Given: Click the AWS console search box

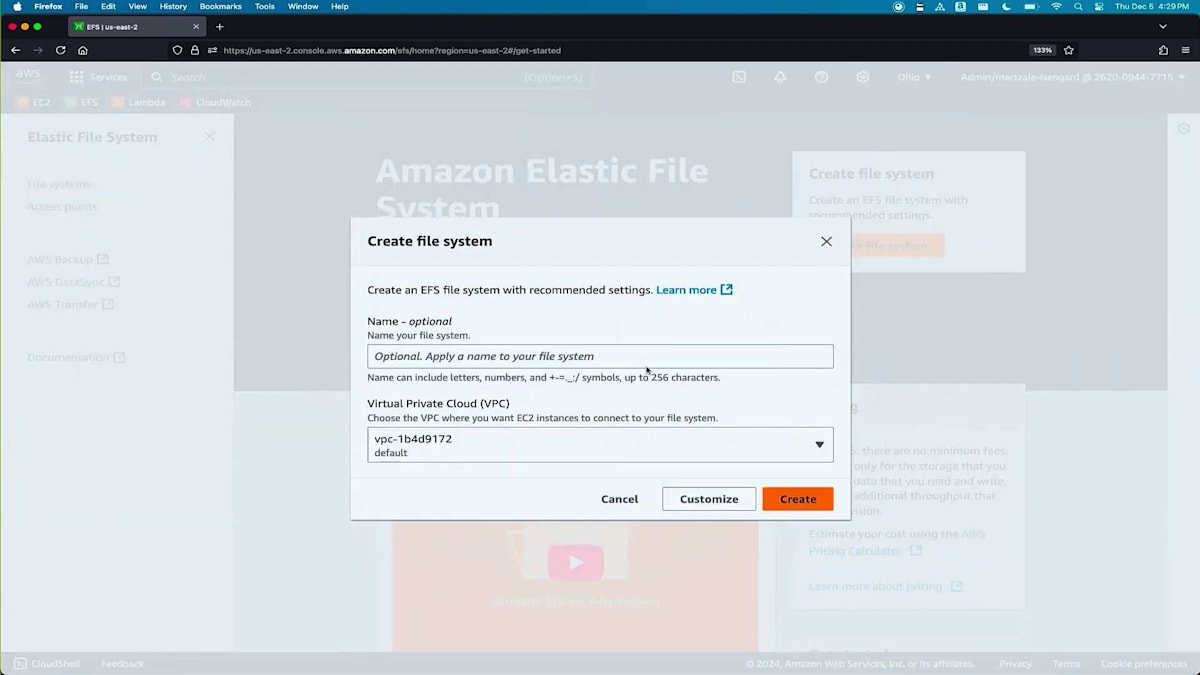Looking at the screenshot, I should (368, 77).
